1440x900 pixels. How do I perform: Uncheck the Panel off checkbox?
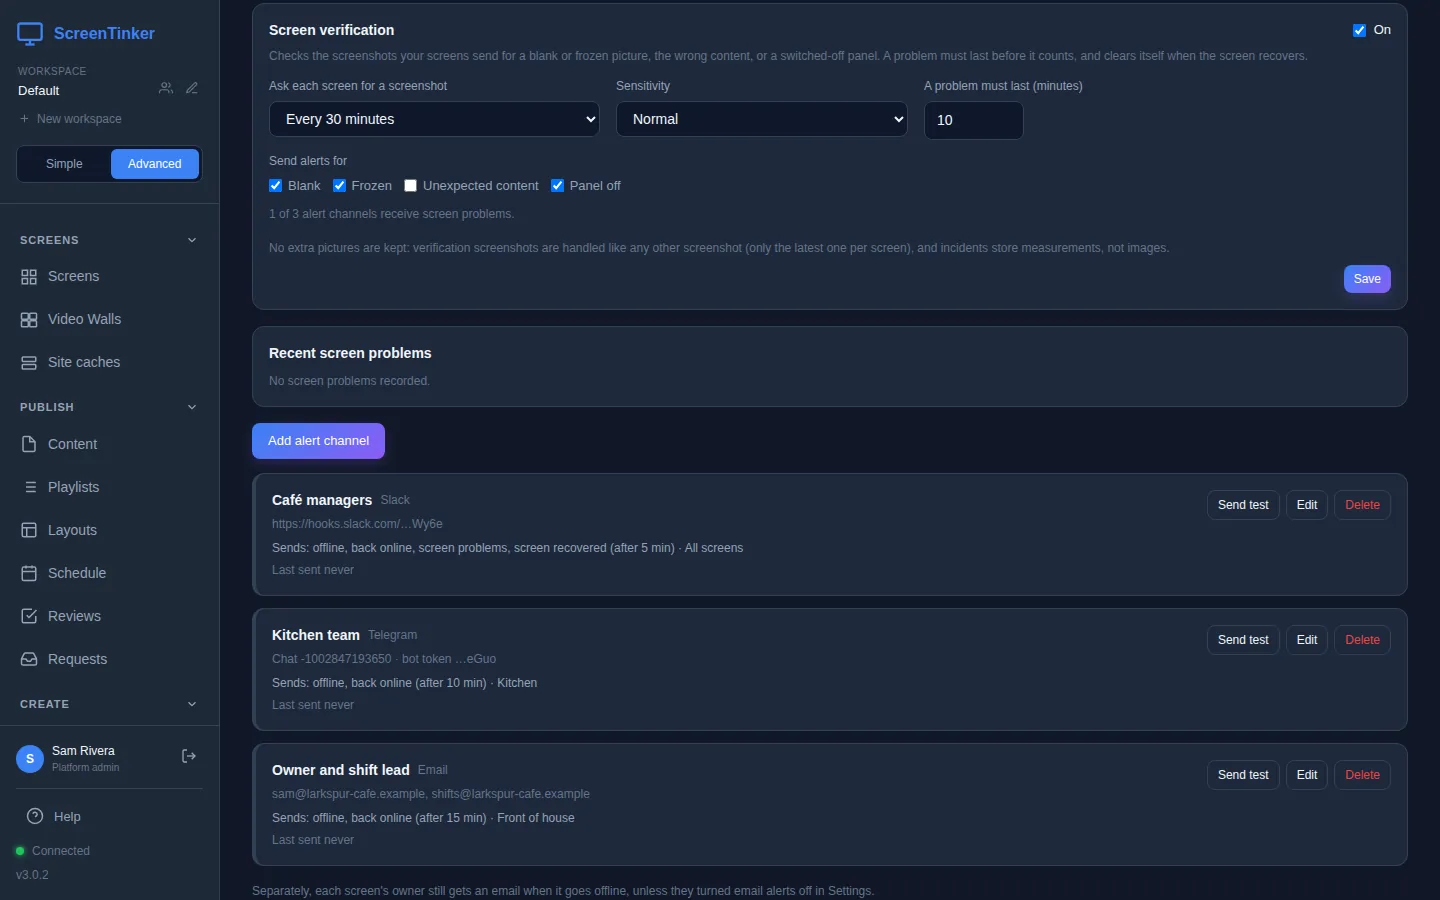[557, 186]
